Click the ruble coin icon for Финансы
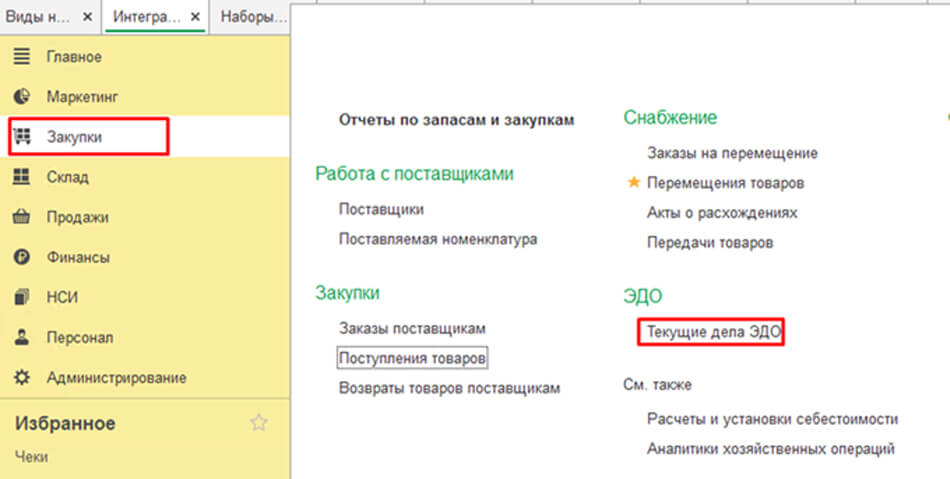 (21, 257)
